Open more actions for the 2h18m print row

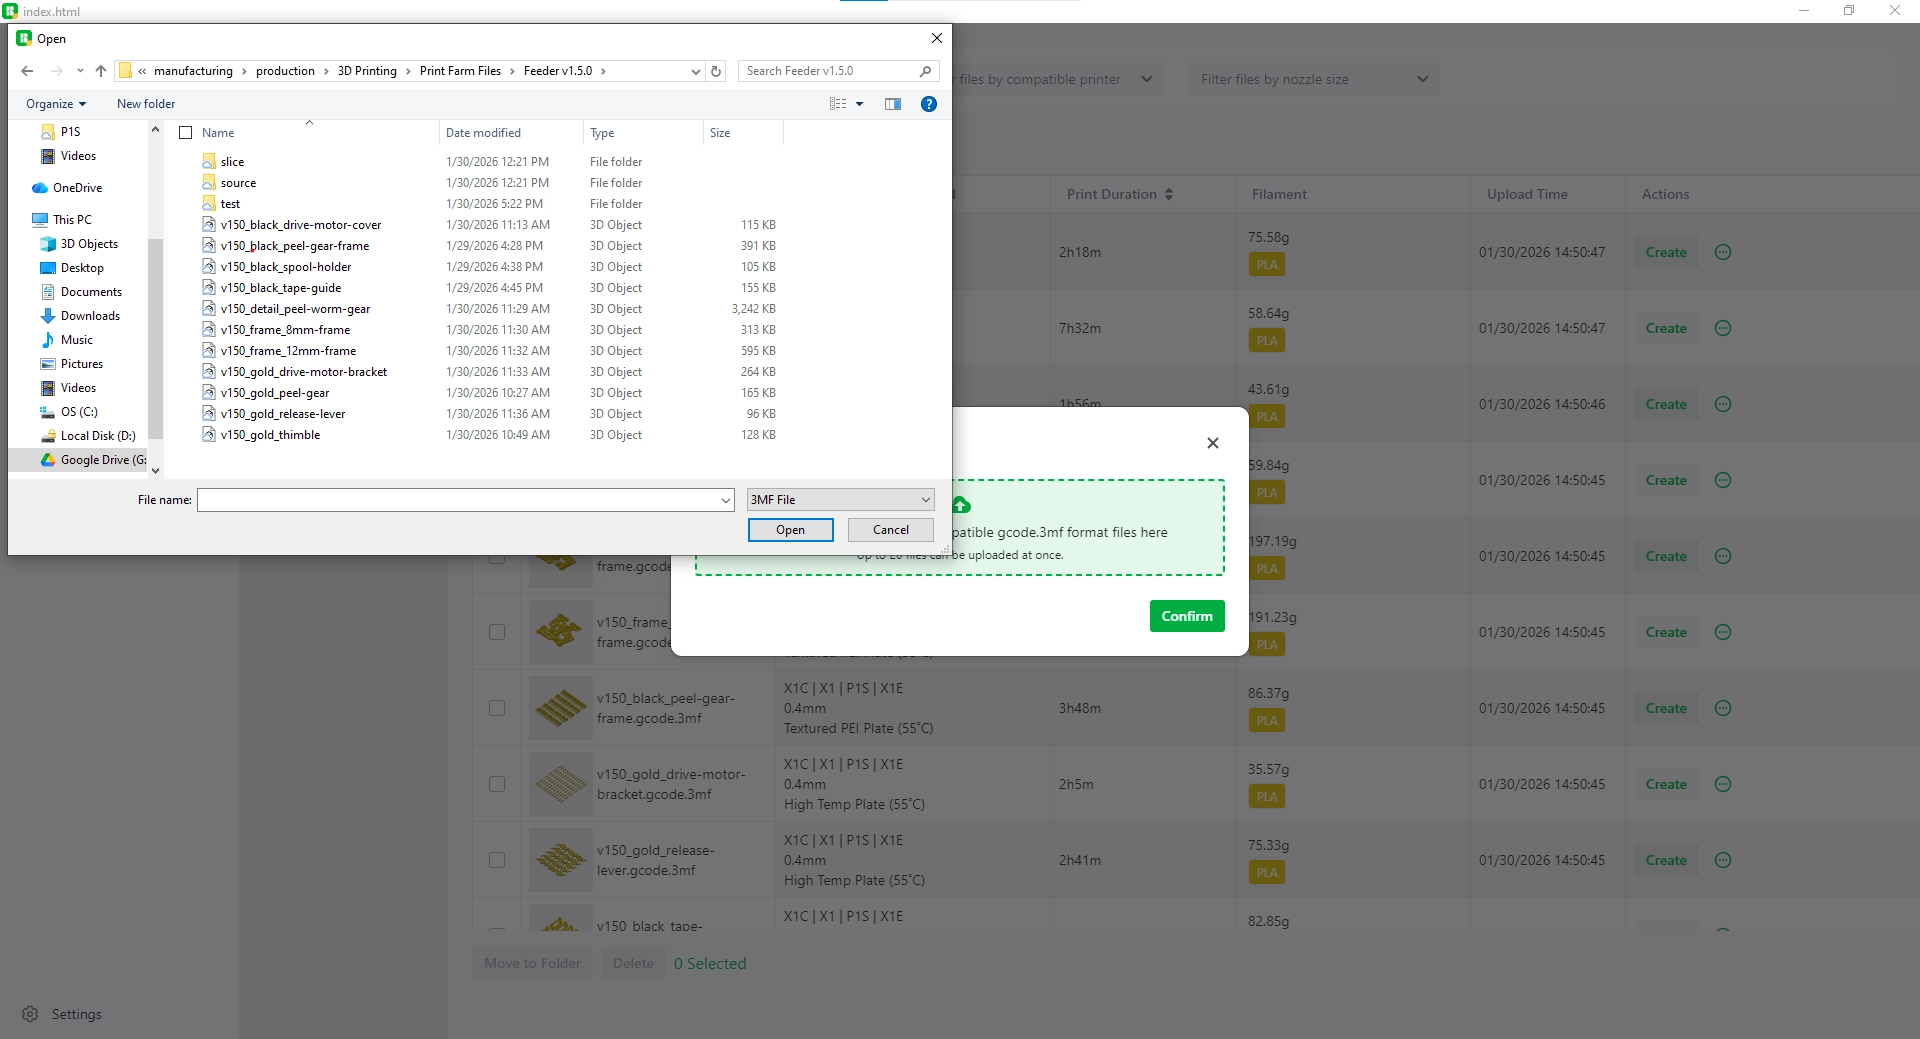1723,252
